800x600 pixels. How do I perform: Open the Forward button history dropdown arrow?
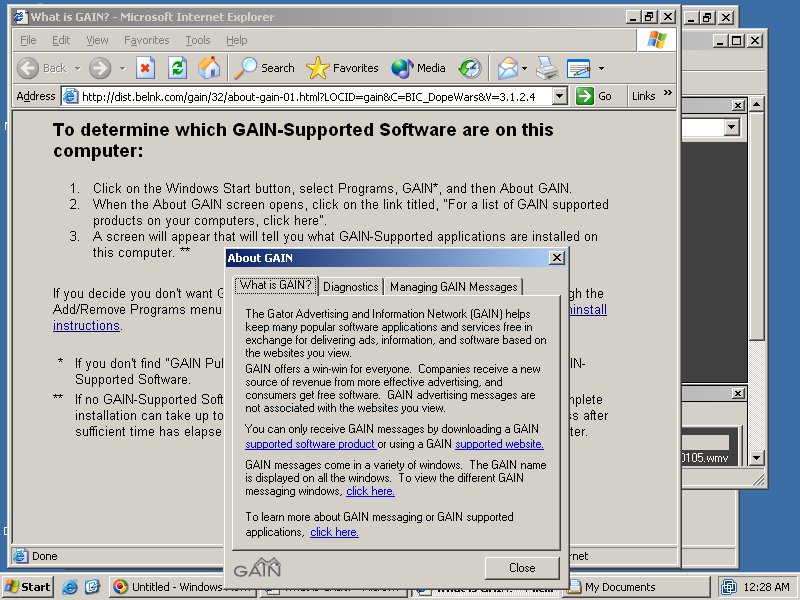point(122,68)
